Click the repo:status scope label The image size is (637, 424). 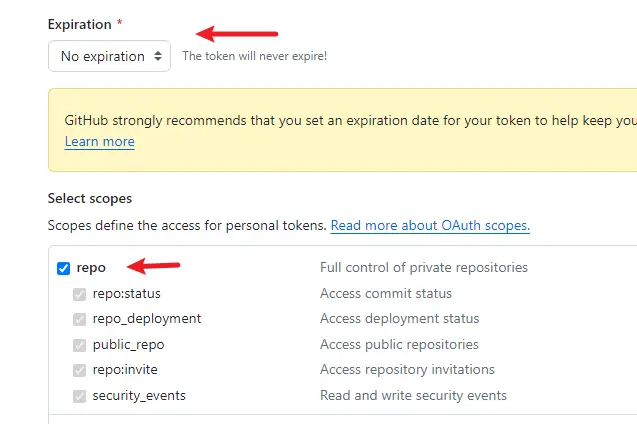tap(126, 294)
